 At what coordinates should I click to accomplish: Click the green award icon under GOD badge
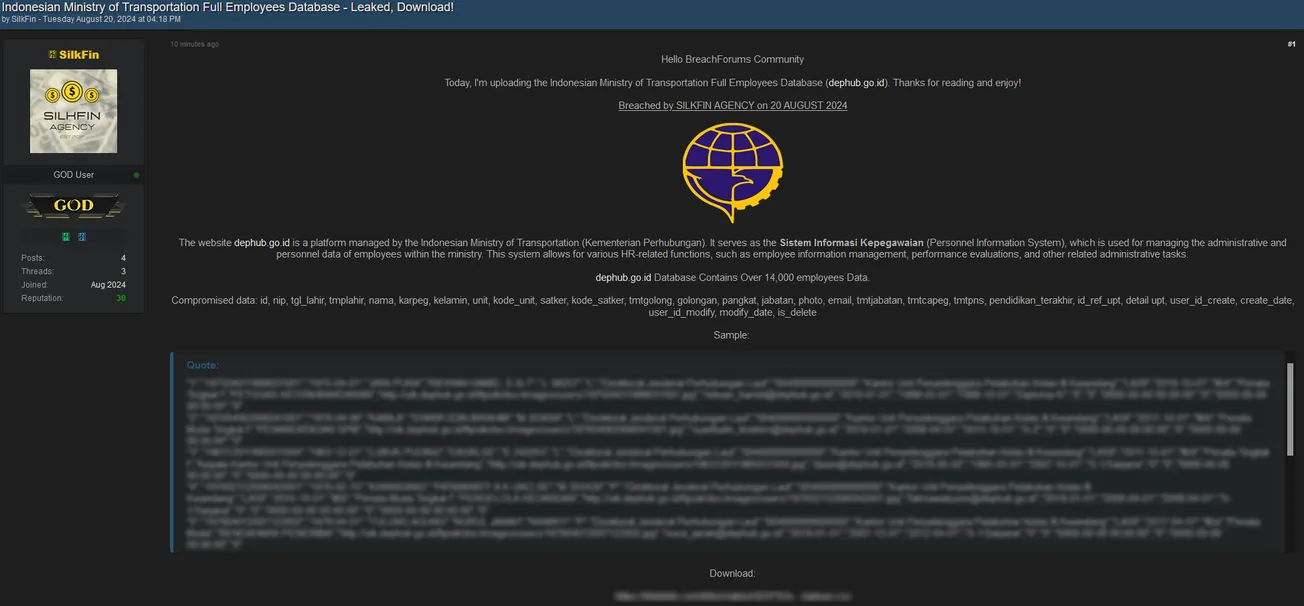pos(66,237)
